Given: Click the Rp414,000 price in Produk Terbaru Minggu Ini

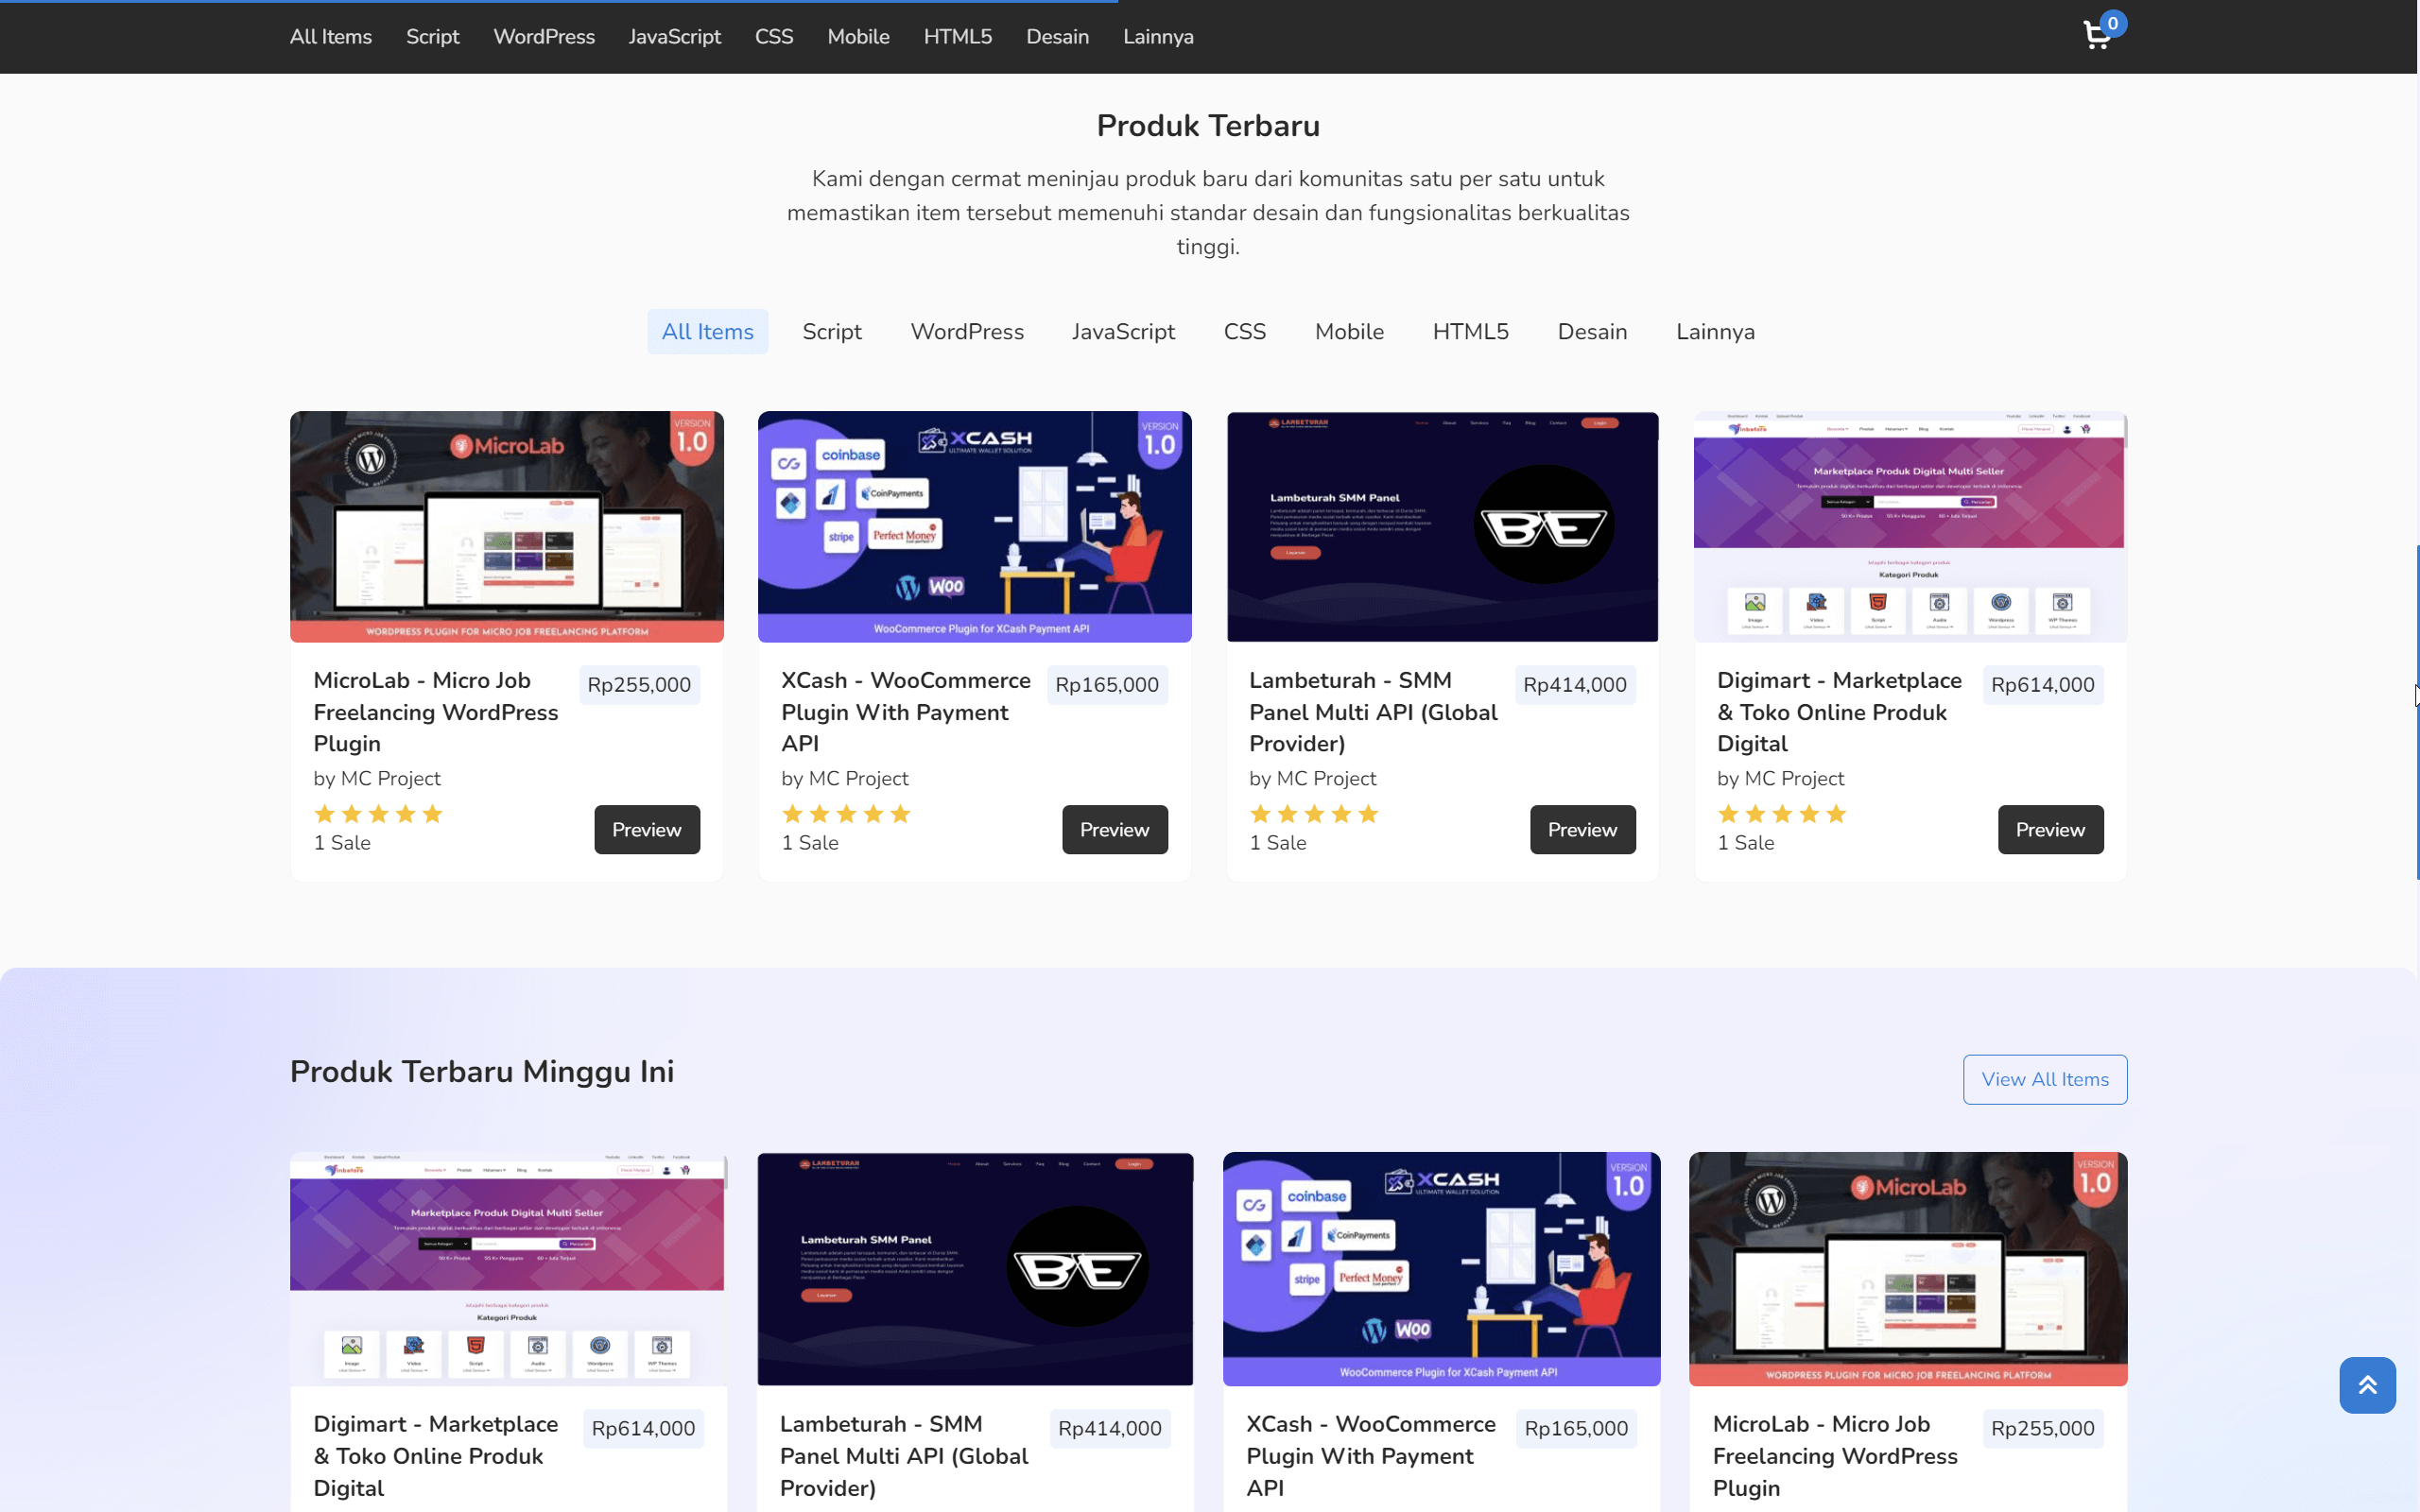Looking at the screenshot, I should pos(1110,1429).
